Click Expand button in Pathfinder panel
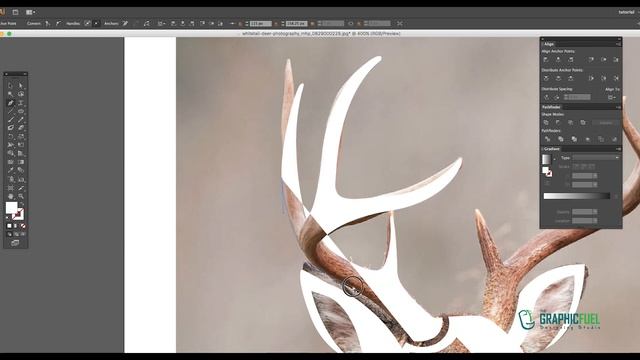Image resolution: width=640 pixels, height=360 pixels. [606, 122]
